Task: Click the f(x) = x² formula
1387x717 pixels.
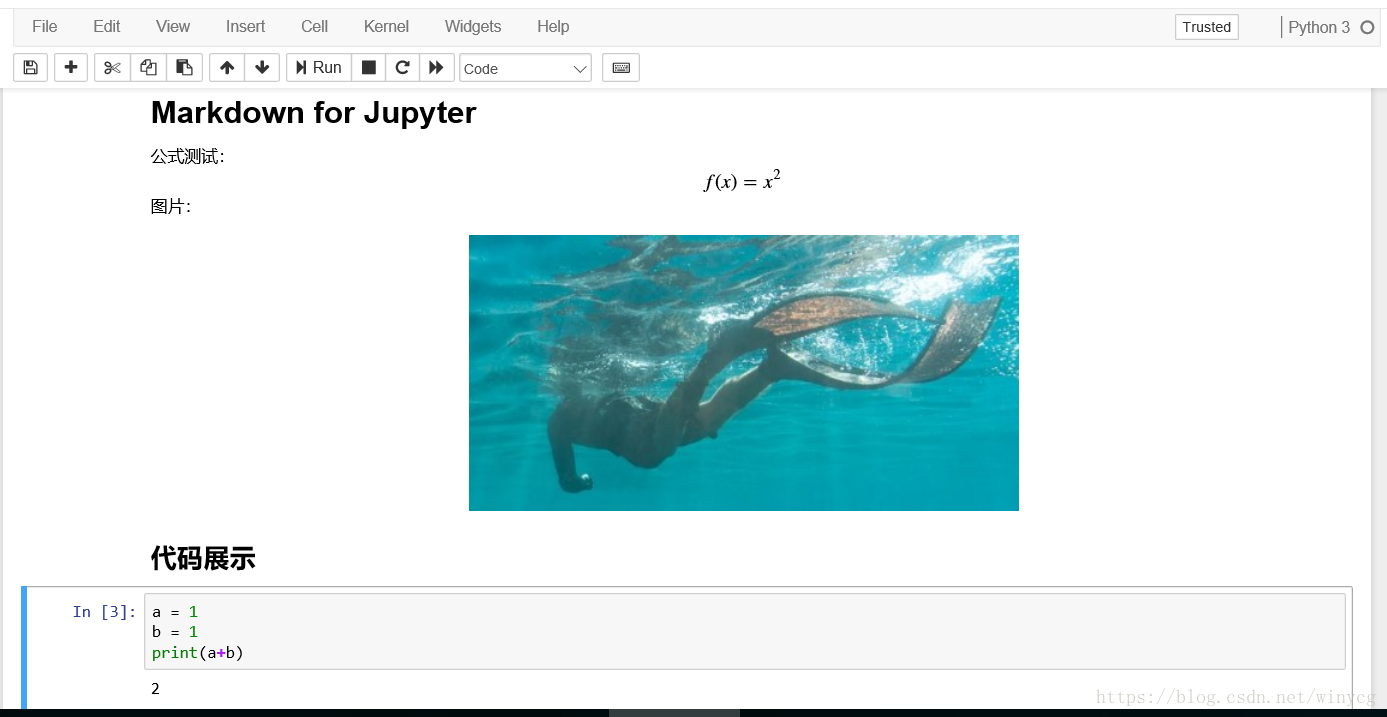Action: click(x=742, y=181)
